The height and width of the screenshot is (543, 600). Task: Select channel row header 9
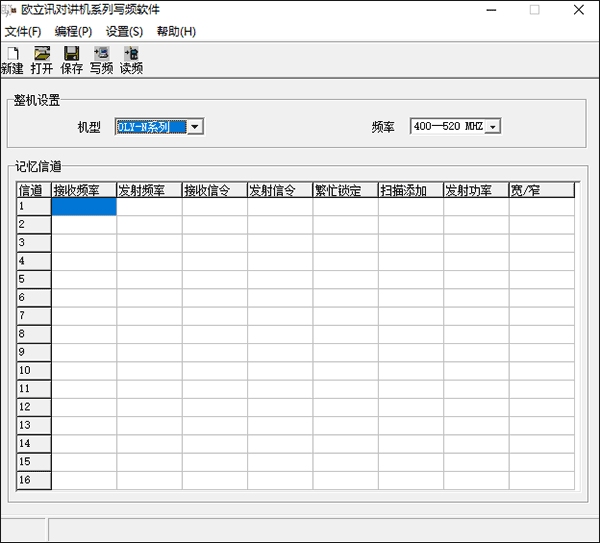pyautogui.click(x=34, y=353)
